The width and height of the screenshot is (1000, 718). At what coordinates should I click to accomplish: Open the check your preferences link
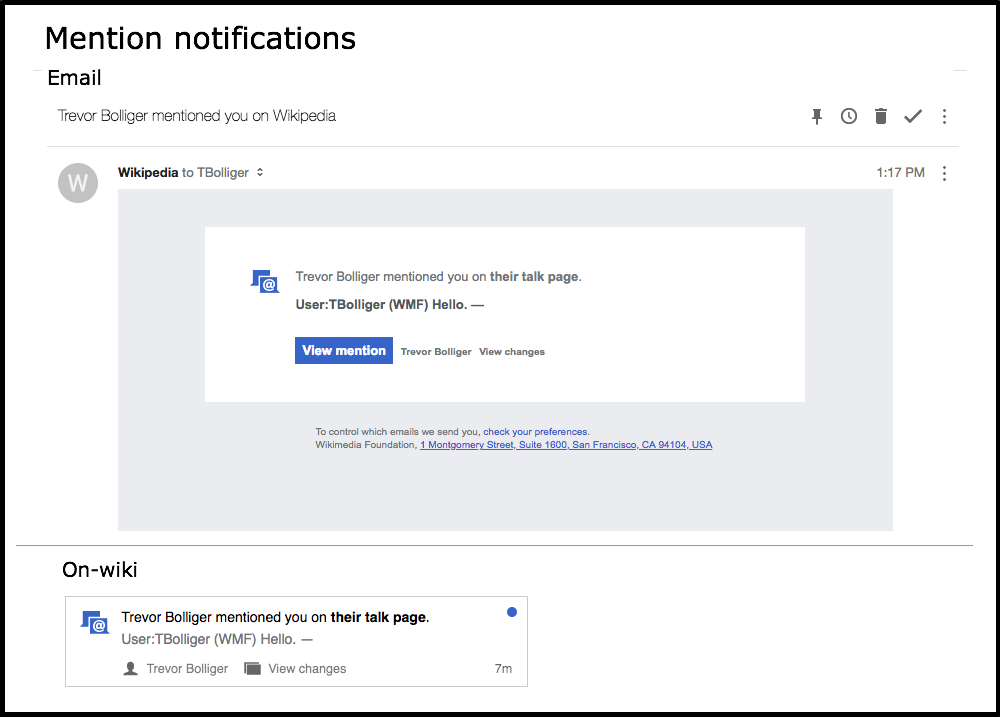click(x=536, y=432)
